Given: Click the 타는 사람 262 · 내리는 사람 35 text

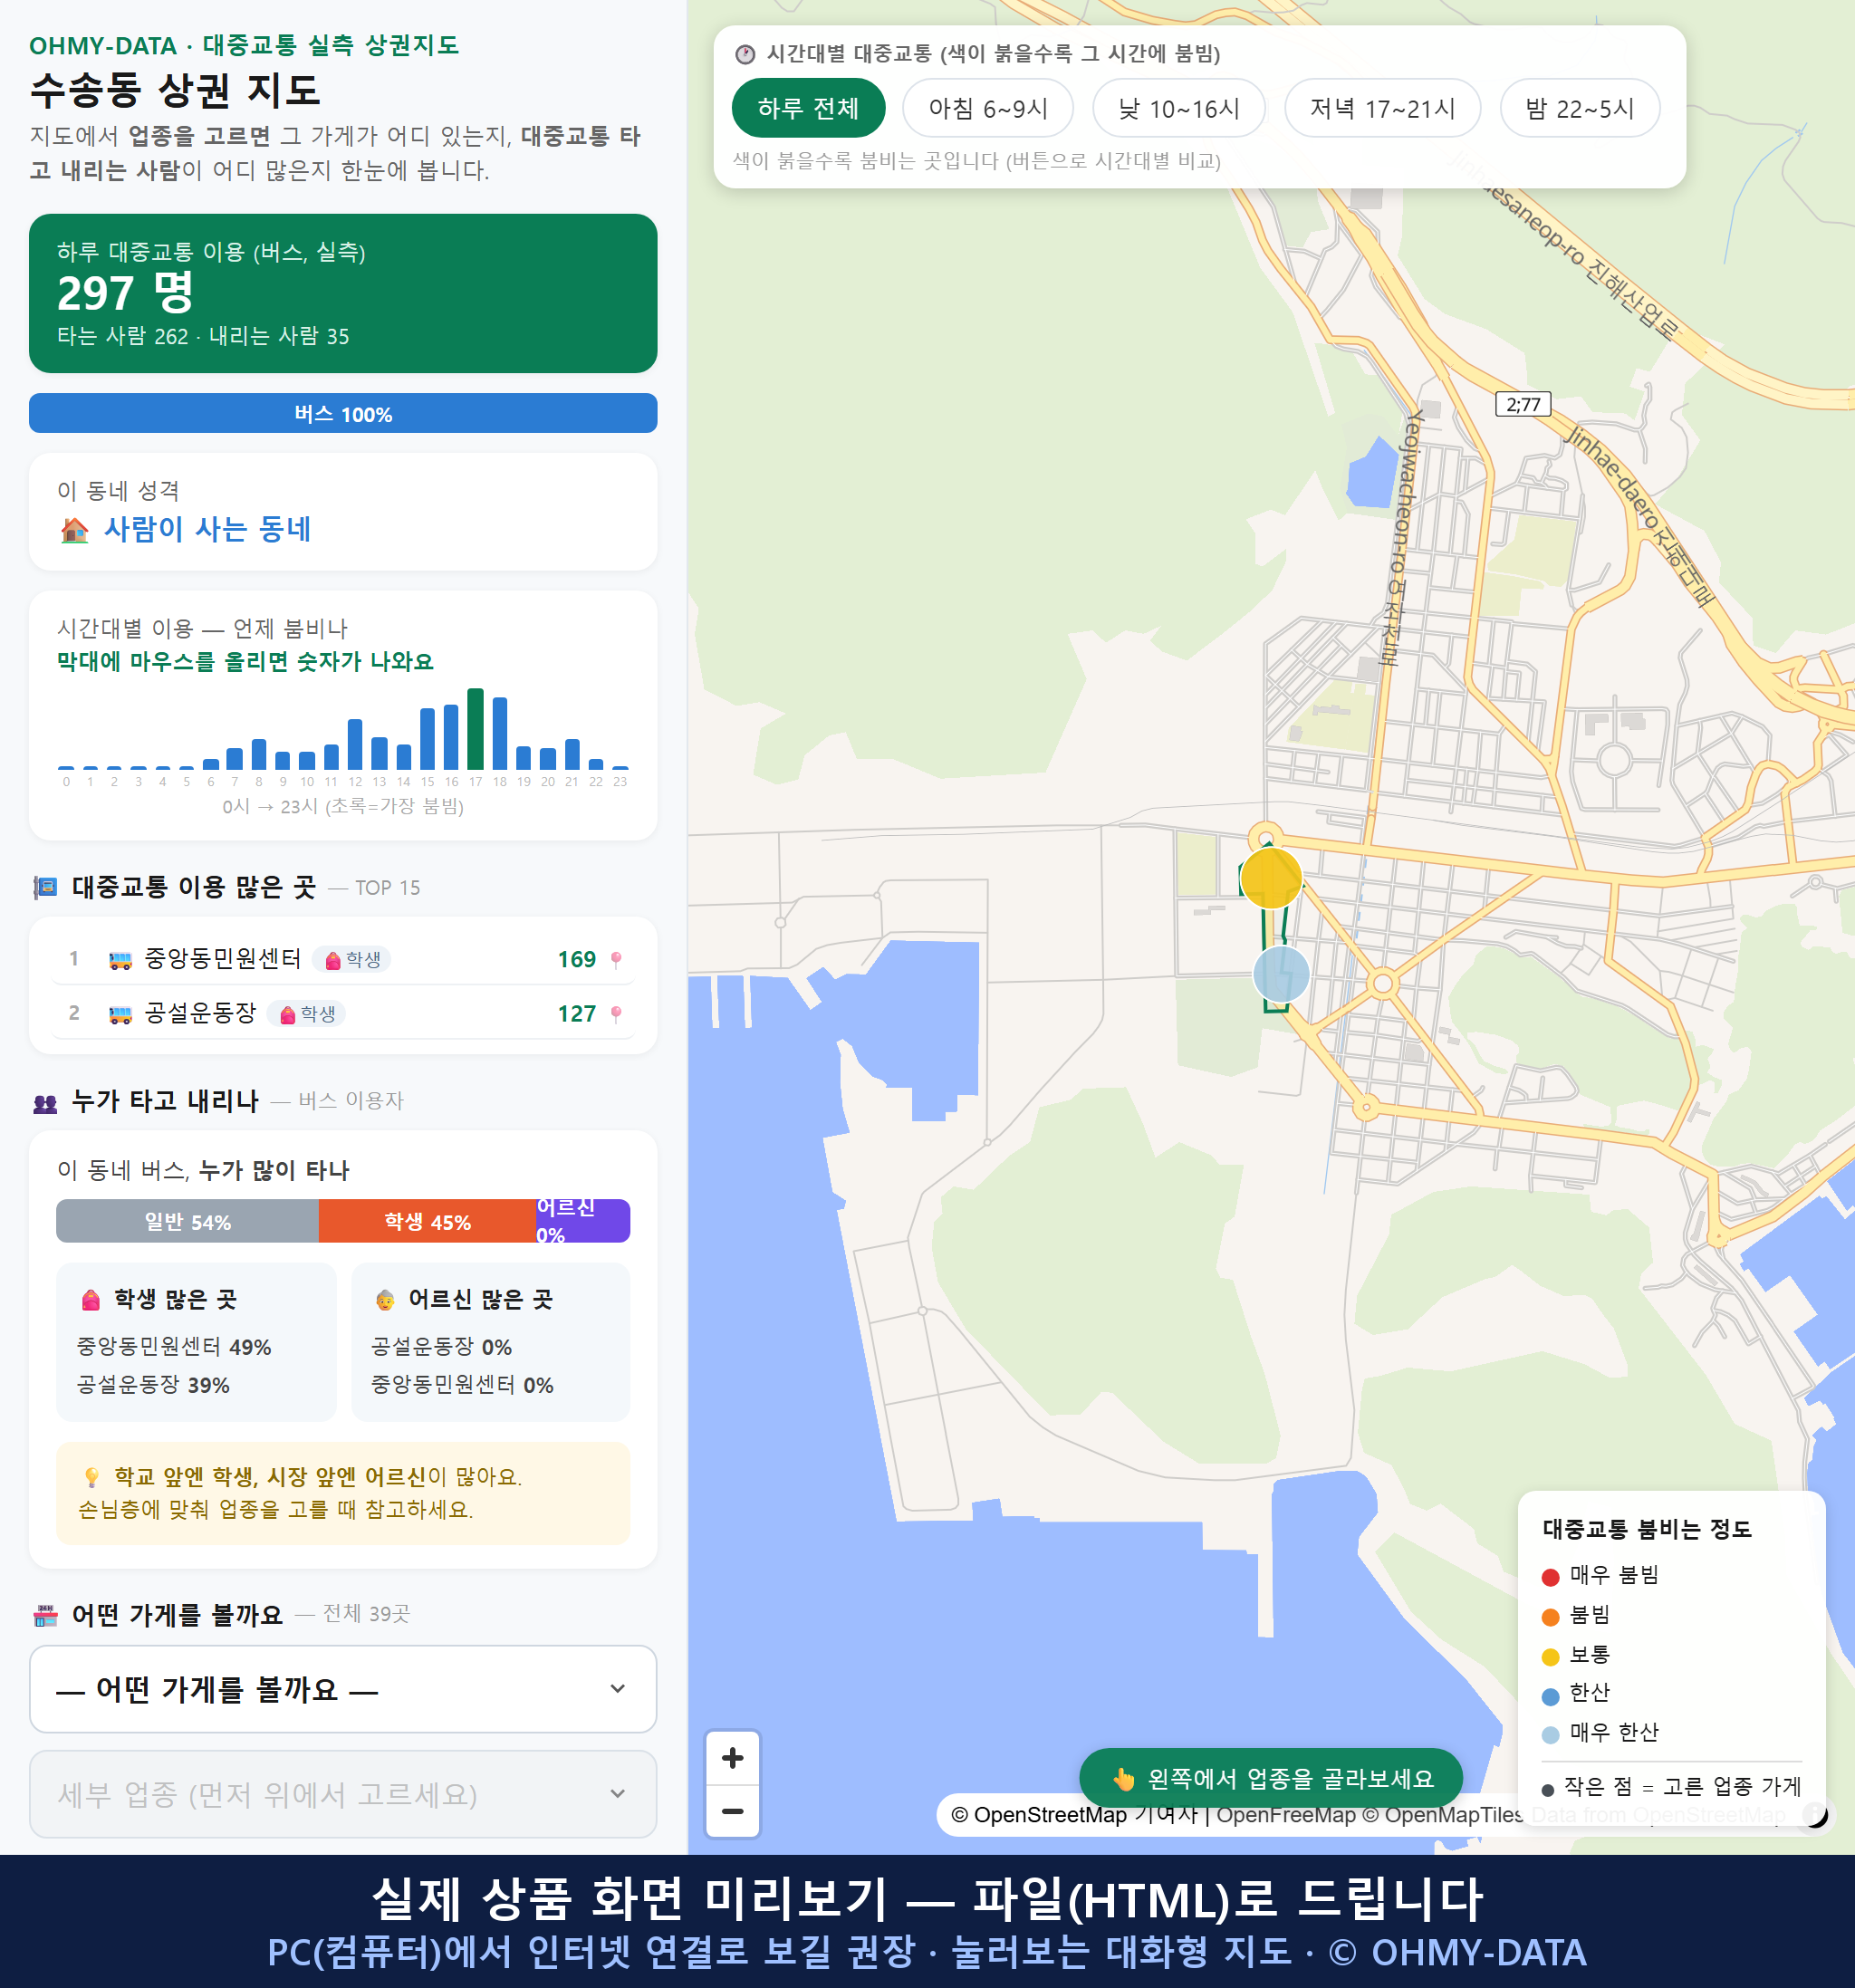Looking at the screenshot, I should (203, 336).
